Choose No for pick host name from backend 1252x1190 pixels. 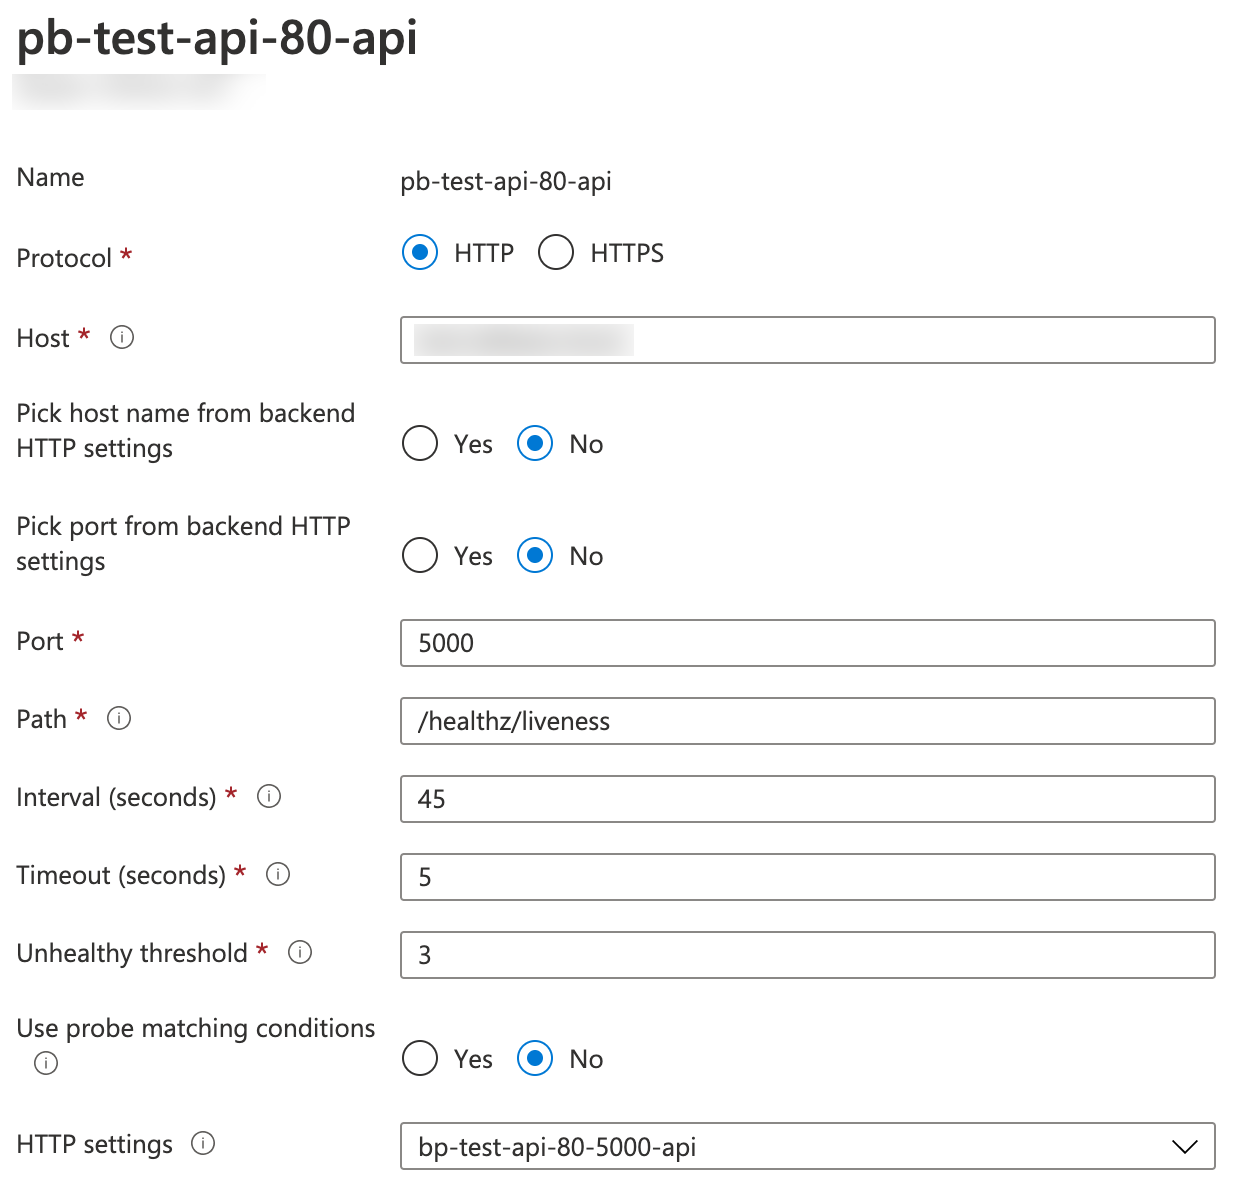pos(535,443)
